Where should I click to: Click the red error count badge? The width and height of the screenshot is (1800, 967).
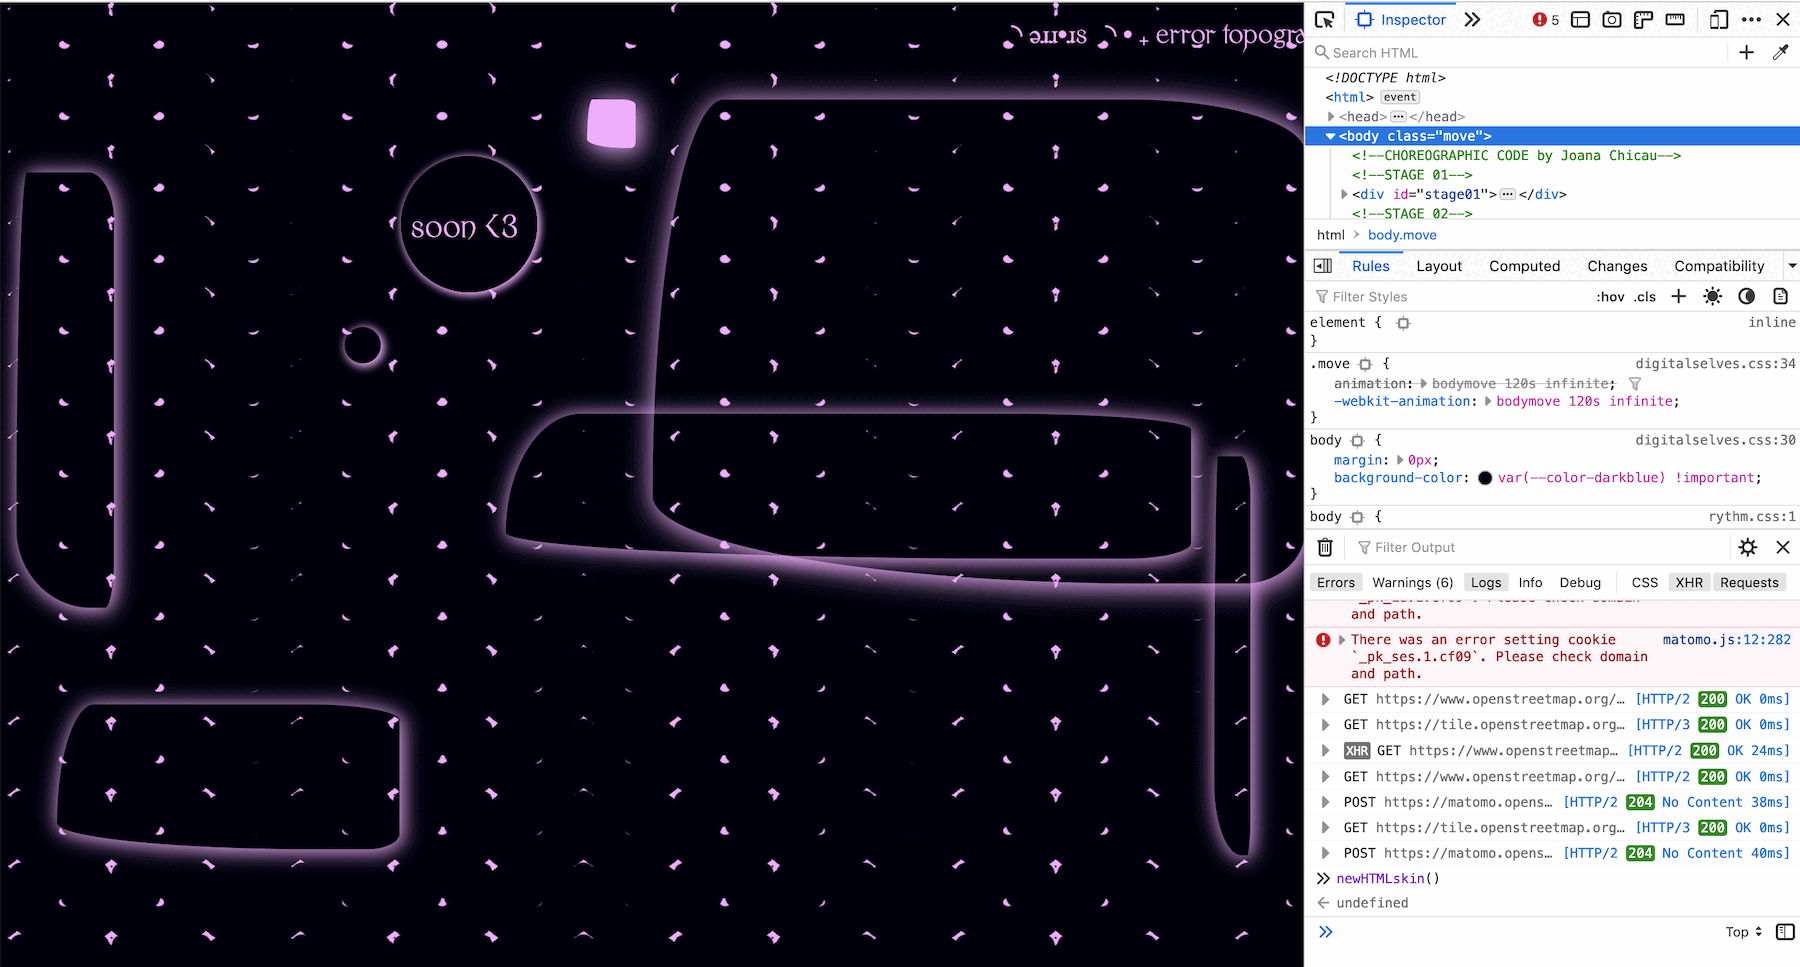1546,20
